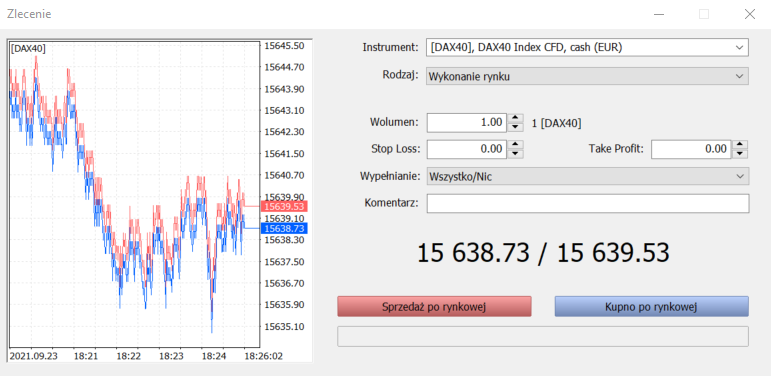
Task: Click the Wolumen input field
Action: tap(467, 122)
